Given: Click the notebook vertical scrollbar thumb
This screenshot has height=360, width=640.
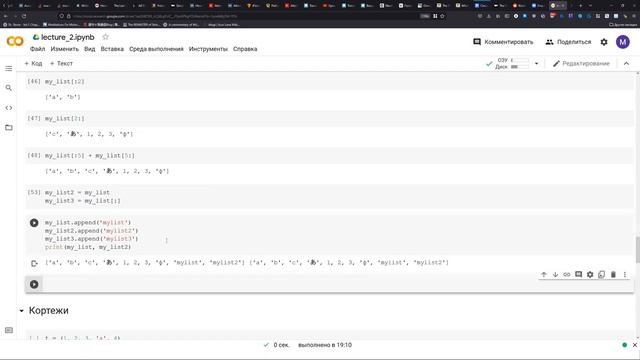Looking at the screenshot, I should (x=637, y=249).
